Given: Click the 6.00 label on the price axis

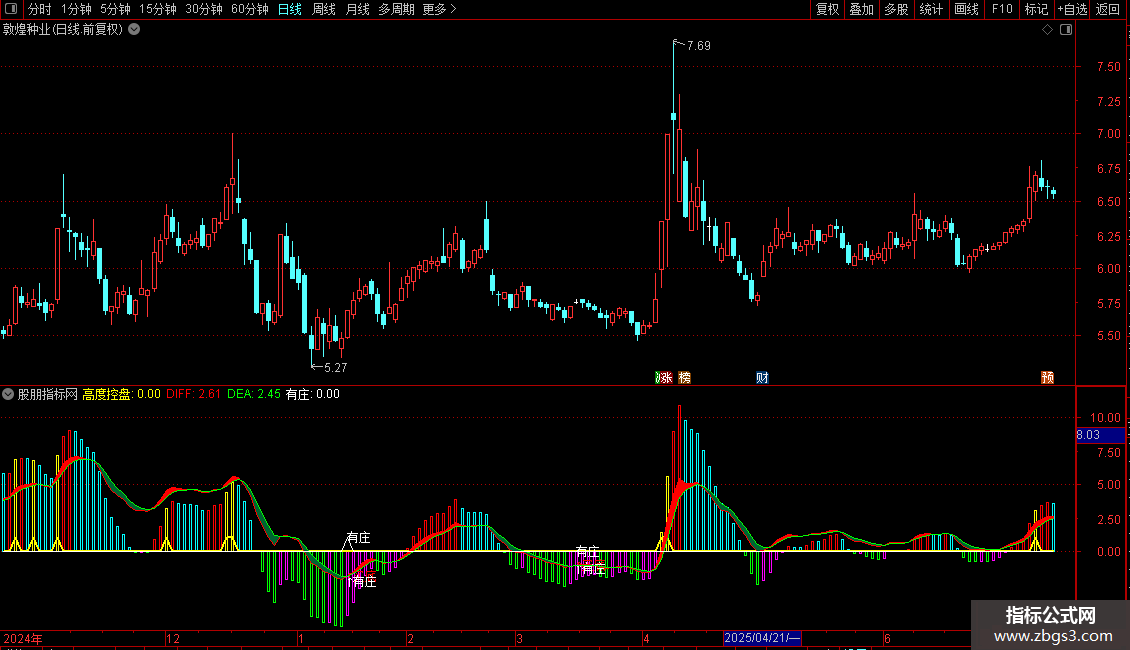Looking at the screenshot, I should point(1108,269).
